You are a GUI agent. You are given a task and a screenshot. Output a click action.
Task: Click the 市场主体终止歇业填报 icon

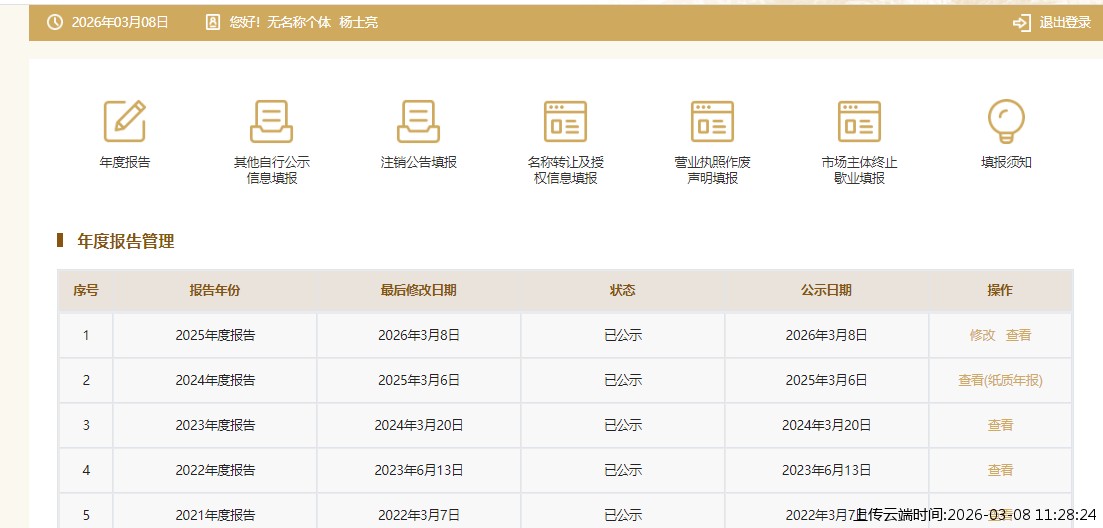859,121
